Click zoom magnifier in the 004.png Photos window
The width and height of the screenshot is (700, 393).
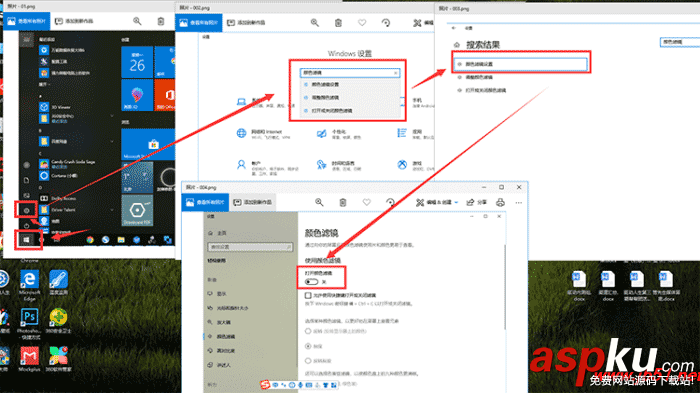coord(319,202)
